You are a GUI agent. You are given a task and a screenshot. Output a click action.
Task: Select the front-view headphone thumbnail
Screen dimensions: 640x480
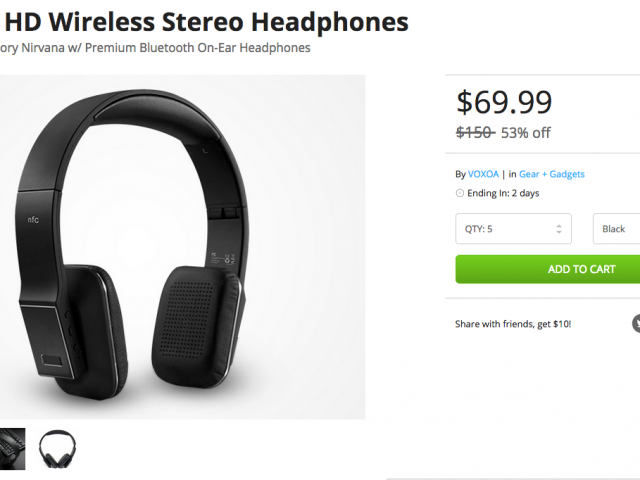pyautogui.click(x=57, y=448)
